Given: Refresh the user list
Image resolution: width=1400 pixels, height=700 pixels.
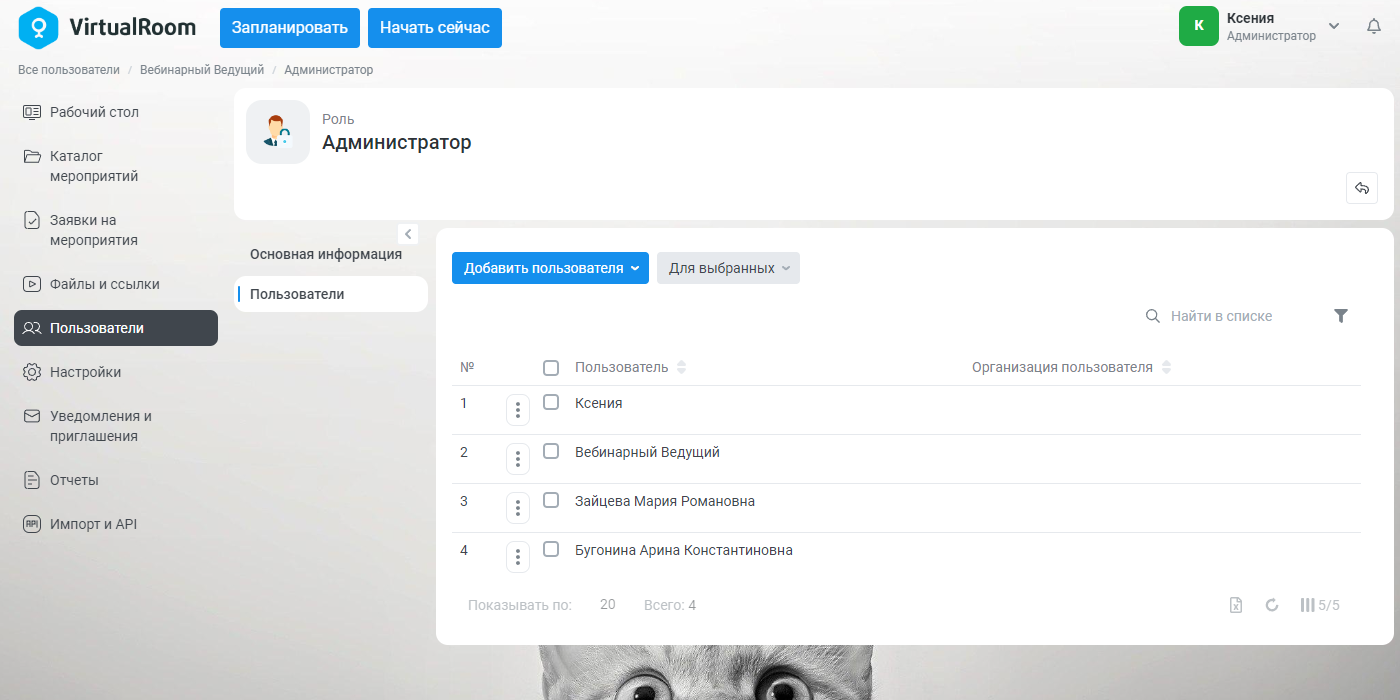Looking at the screenshot, I should pos(1272,605).
